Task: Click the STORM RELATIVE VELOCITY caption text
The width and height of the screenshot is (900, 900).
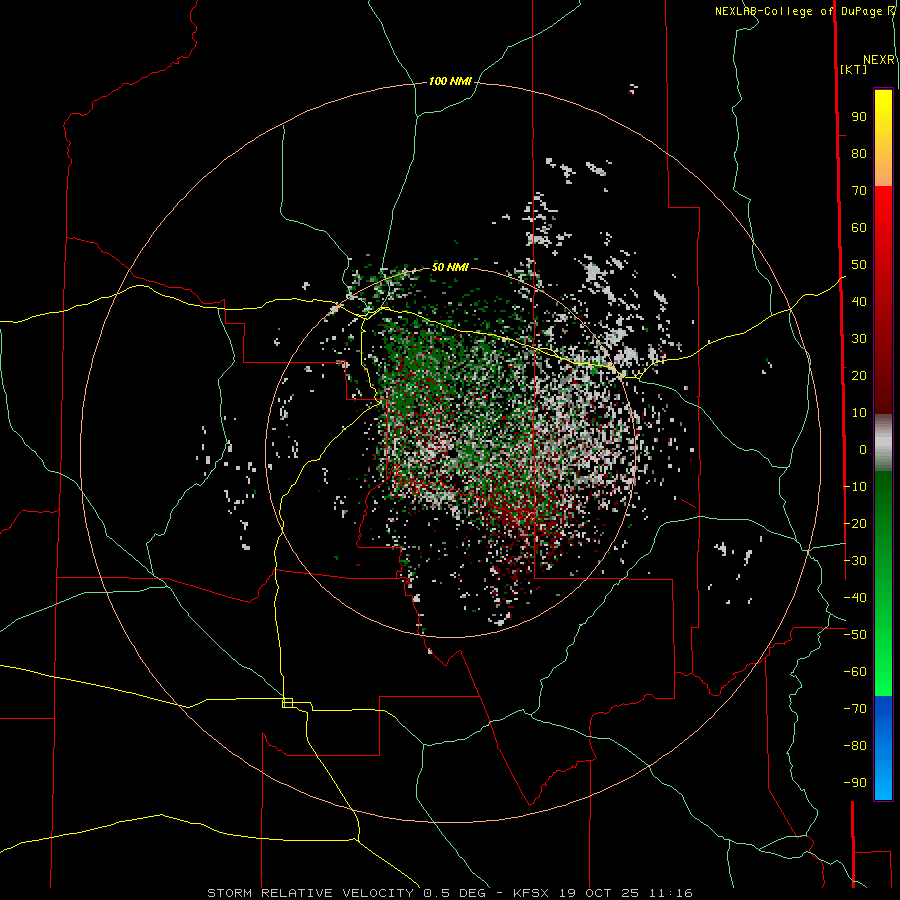Action: [311, 893]
